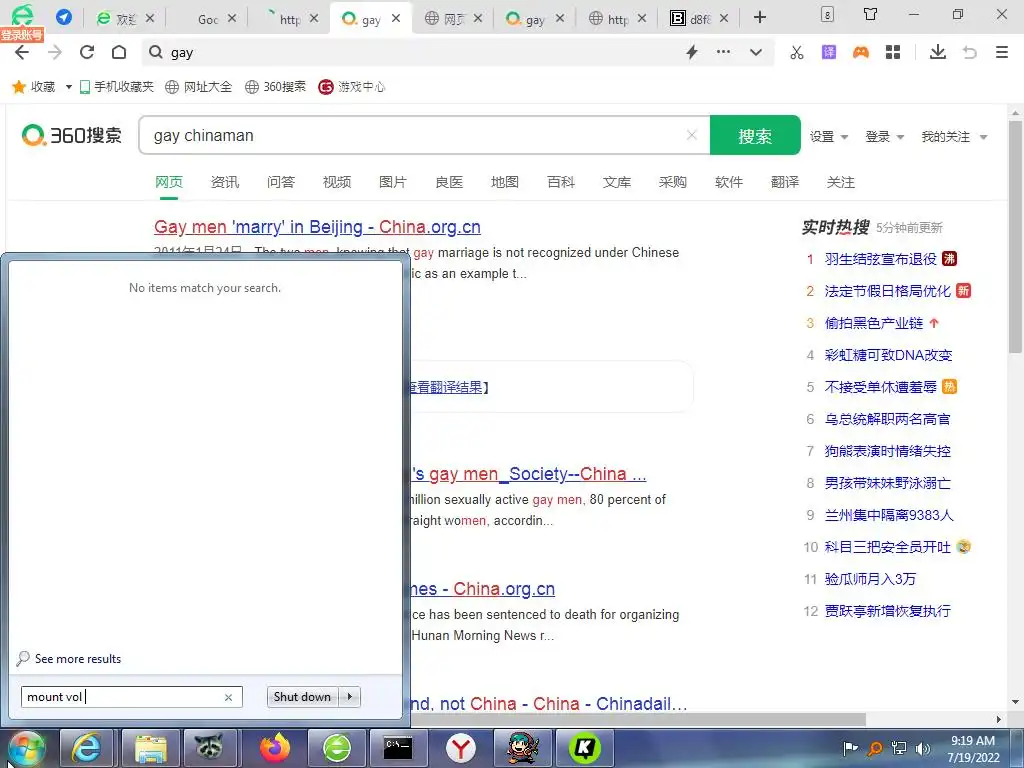
Task: Click the browser forward arrow
Action: pyautogui.click(x=55, y=52)
